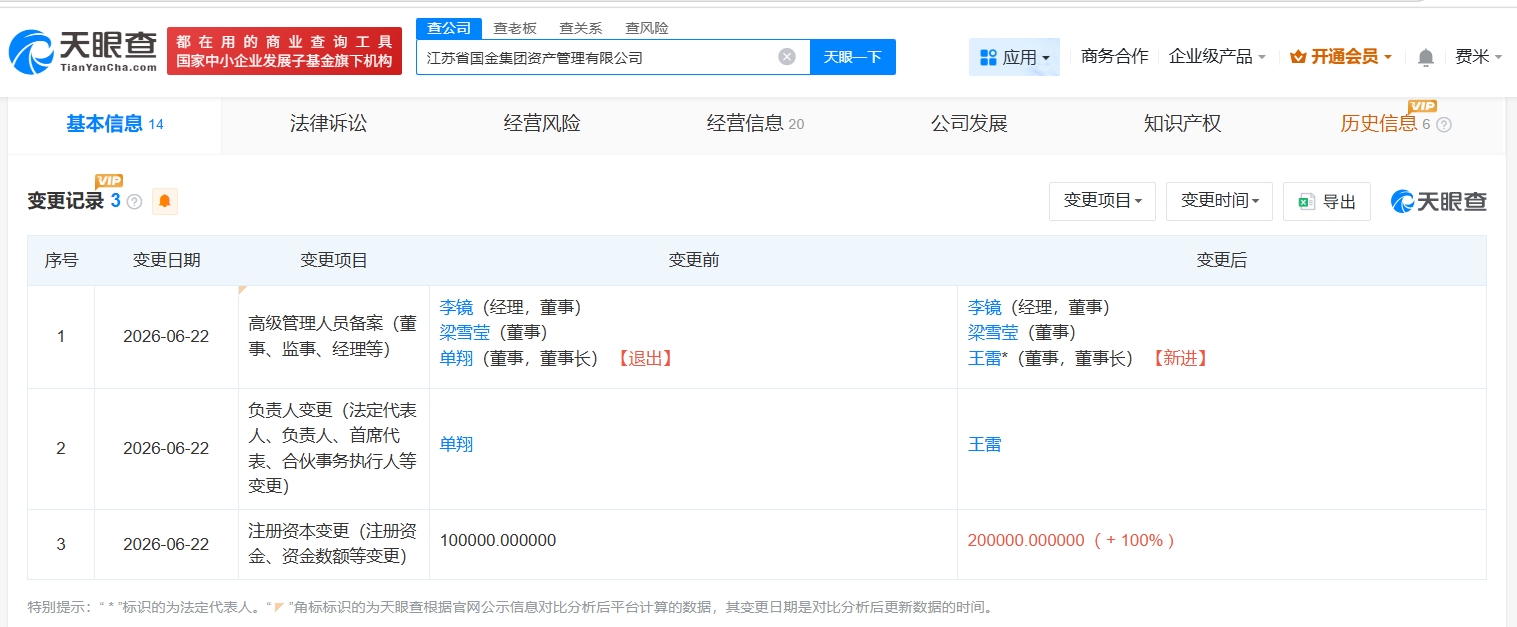Open 李镜 link in 变更前 column
The image size is (1517, 627).
tap(456, 308)
